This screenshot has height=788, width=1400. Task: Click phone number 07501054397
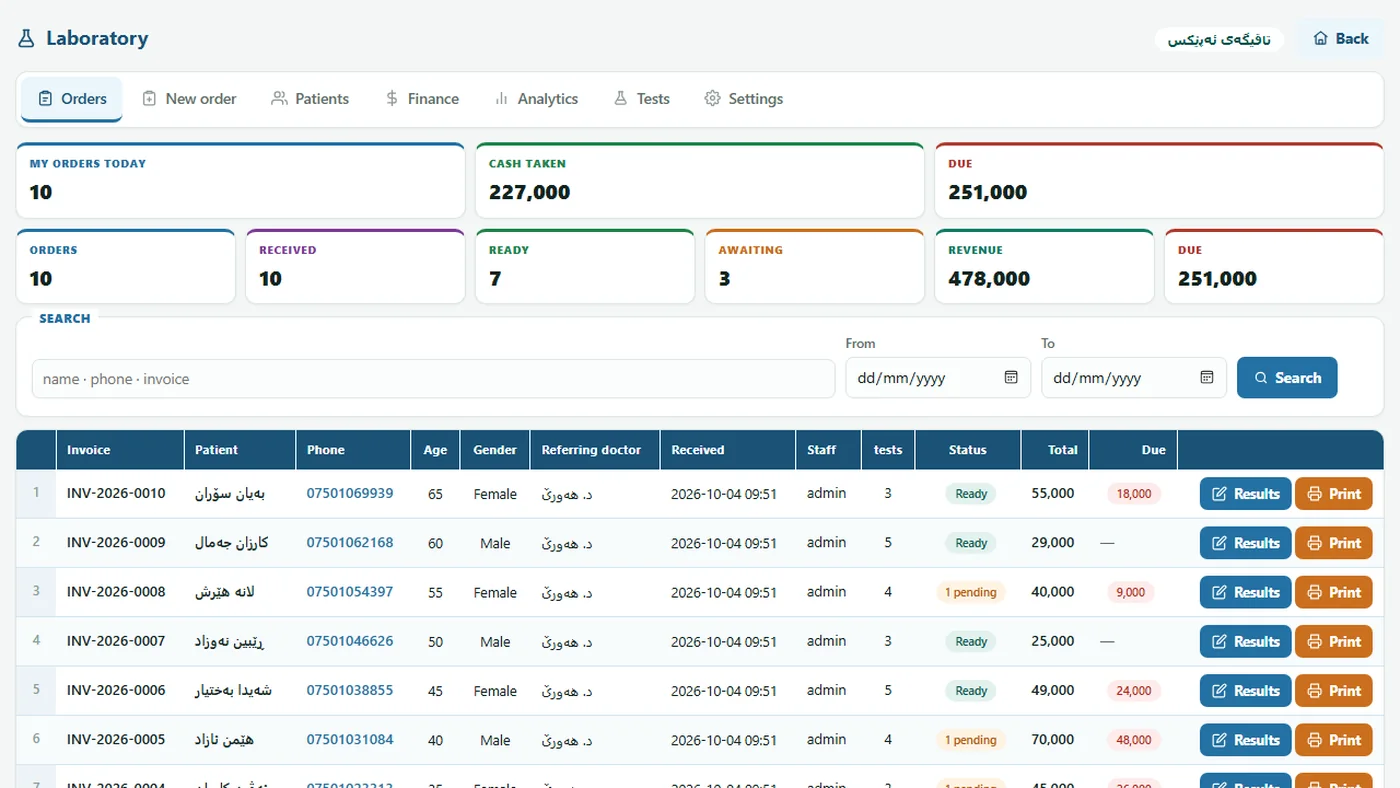[x=350, y=592]
